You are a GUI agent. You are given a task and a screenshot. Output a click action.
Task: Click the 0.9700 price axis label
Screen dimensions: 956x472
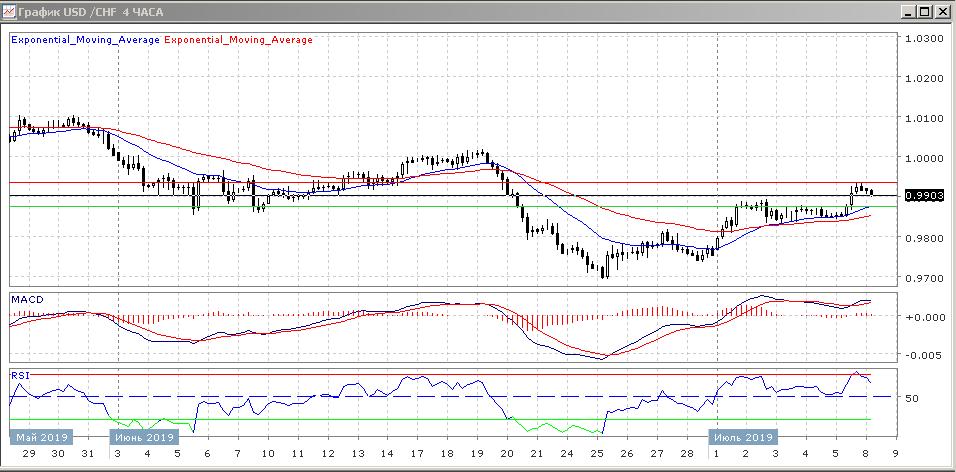pos(923,278)
